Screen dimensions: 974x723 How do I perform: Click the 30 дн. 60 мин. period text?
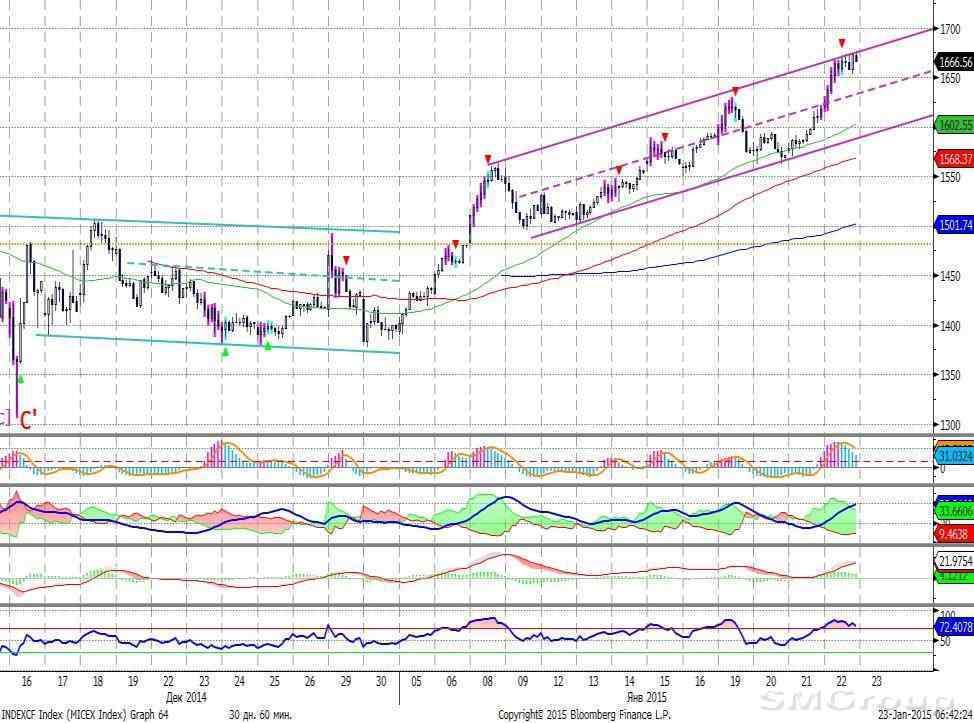click(260, 715)
